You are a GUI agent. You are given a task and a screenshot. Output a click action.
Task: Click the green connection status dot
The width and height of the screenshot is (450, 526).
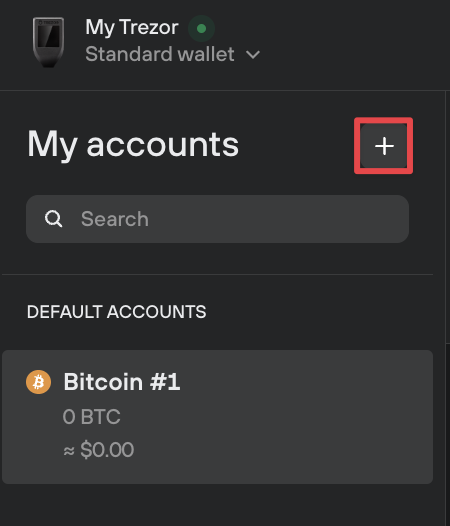(201, 29)
